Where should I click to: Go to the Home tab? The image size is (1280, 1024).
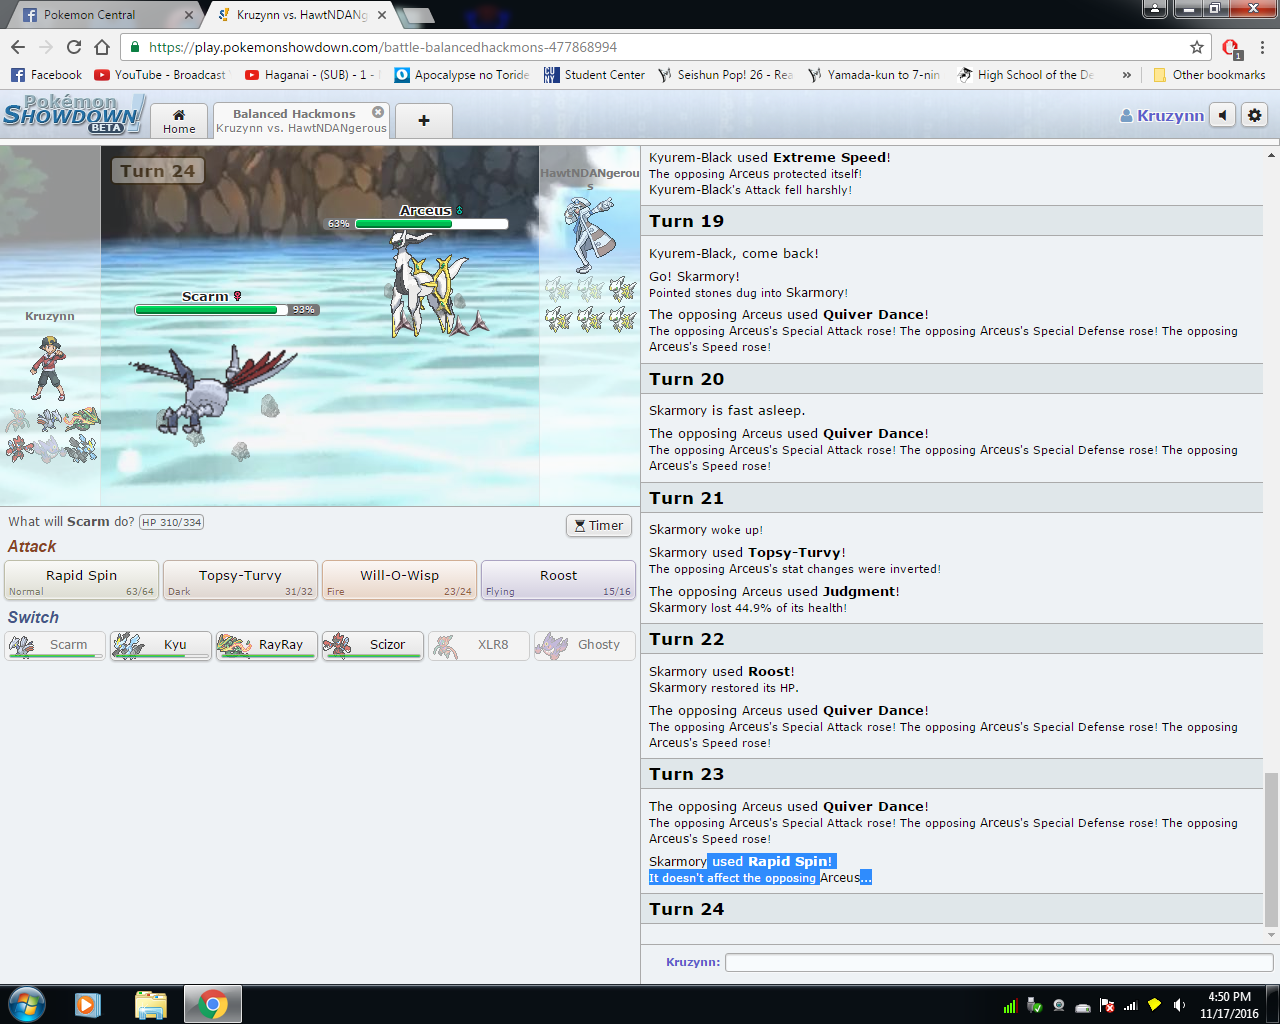[x=179, y=121]
